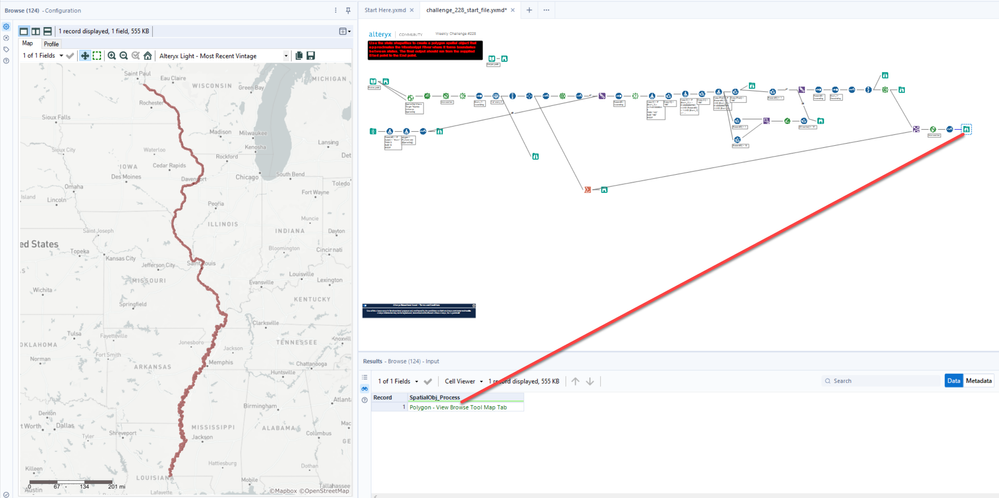Viewport: 999px width, 498px height.
Task: Select the highlighted Browse tool at workflow end
Action: (967, 129)
